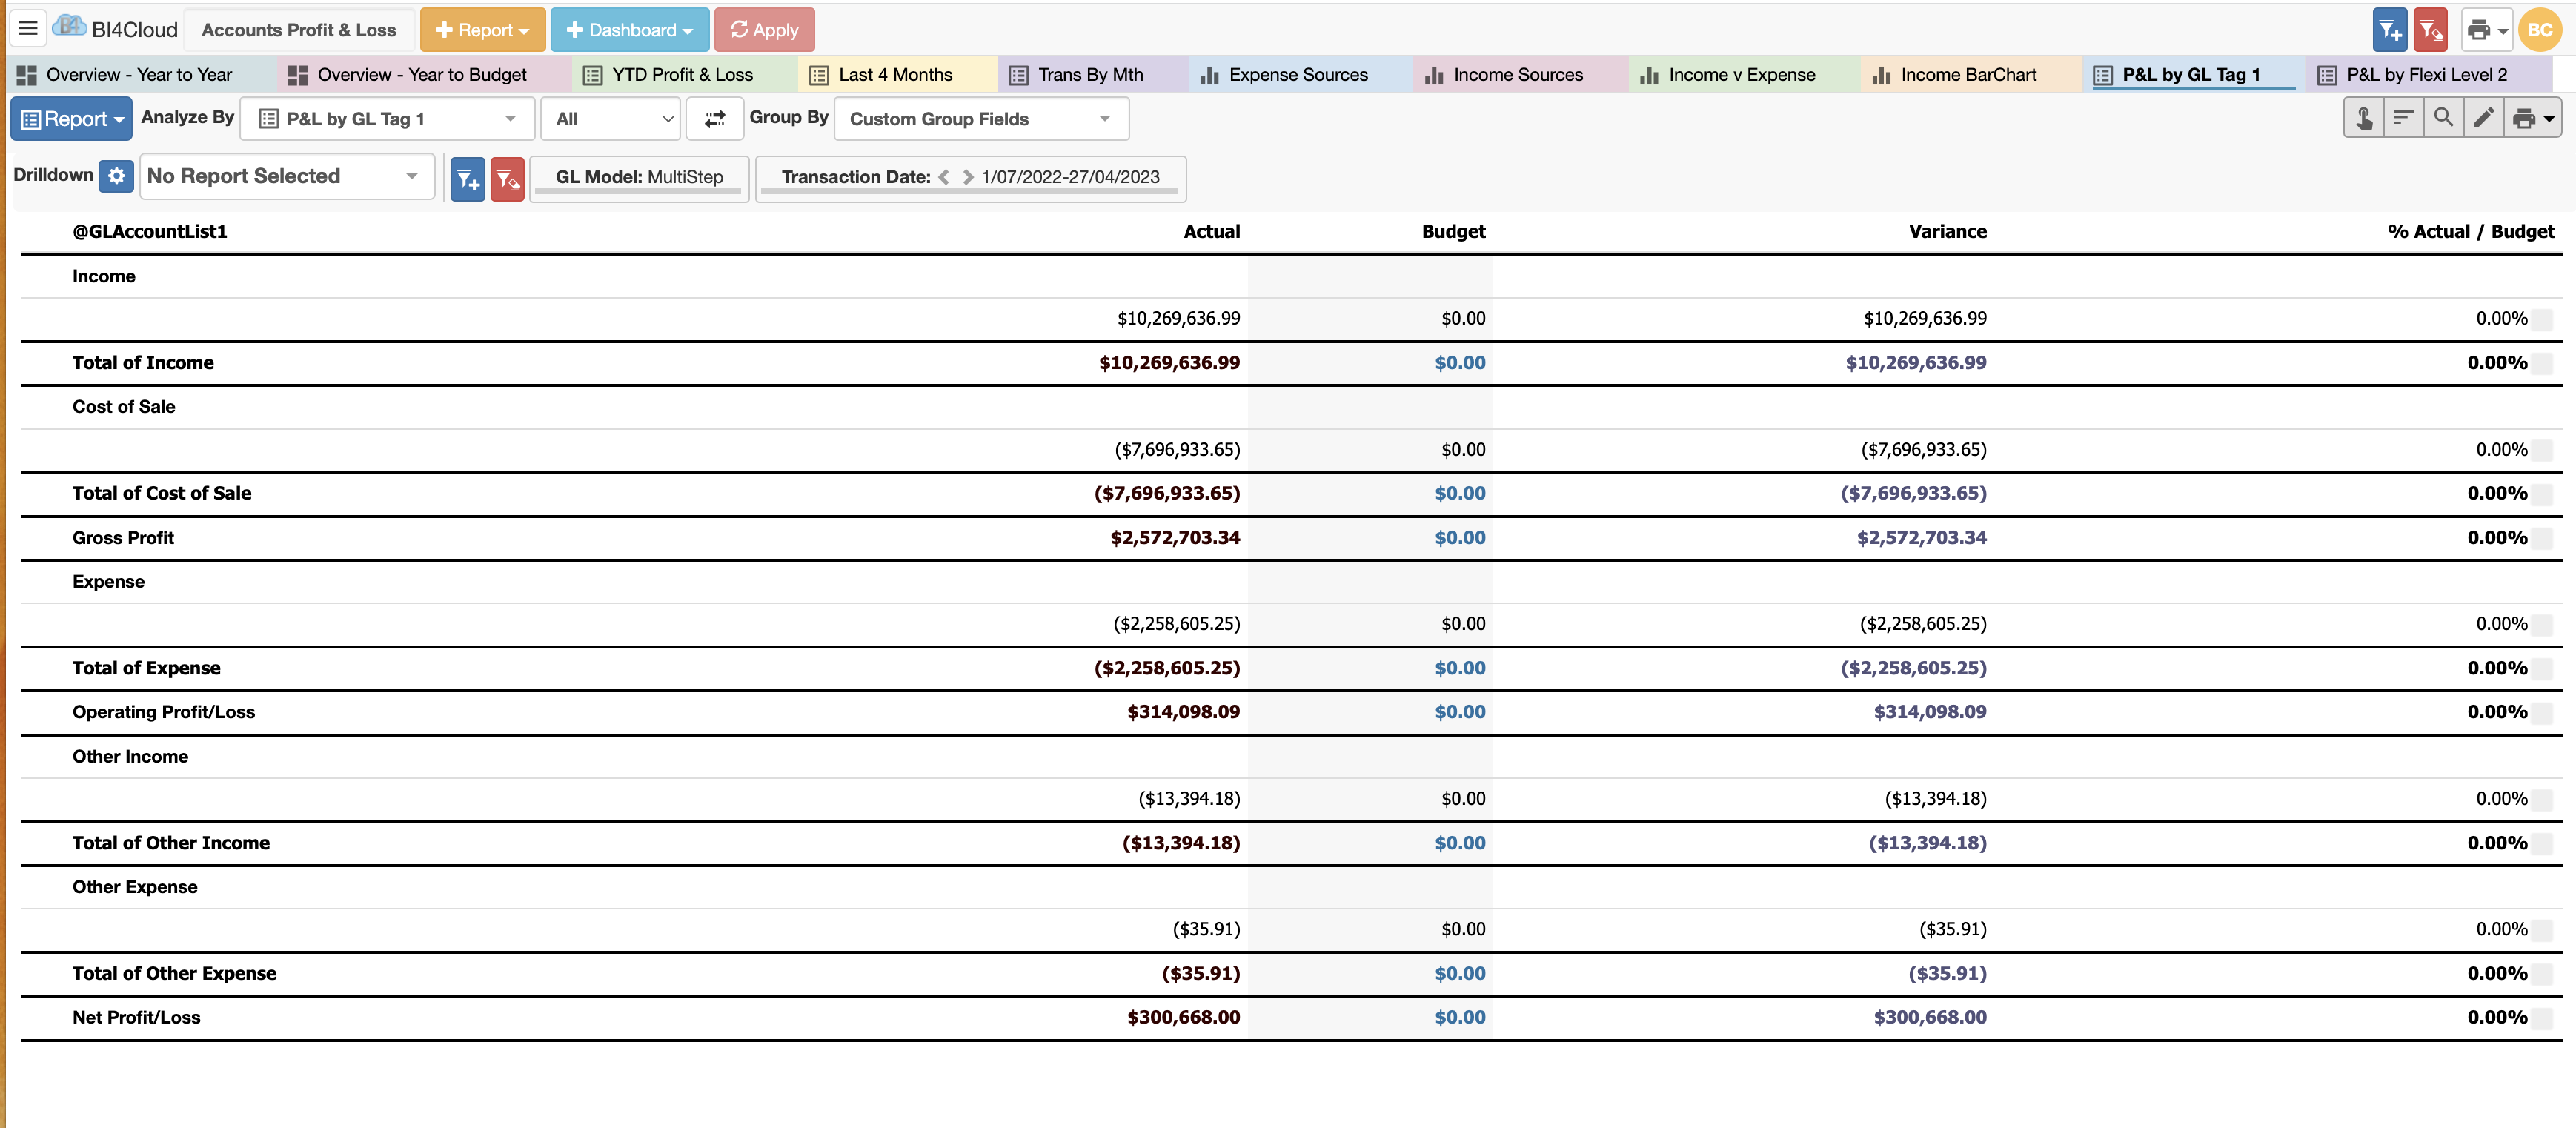The height and width of the screenshot is (1128, 2576).
Task: Open Drilldown settings gear icon
Action: click(117, 176)
